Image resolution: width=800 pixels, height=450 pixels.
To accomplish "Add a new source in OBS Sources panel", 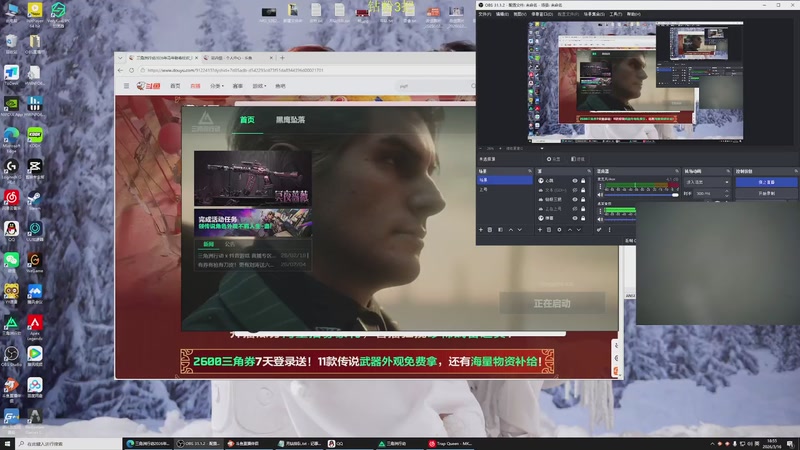I will (x=540, y=230).
